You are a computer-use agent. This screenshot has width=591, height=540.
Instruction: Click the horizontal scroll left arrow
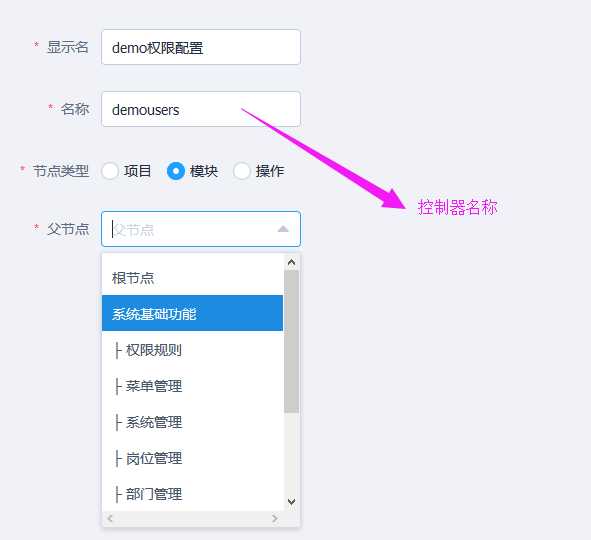[x=110, y=519]
